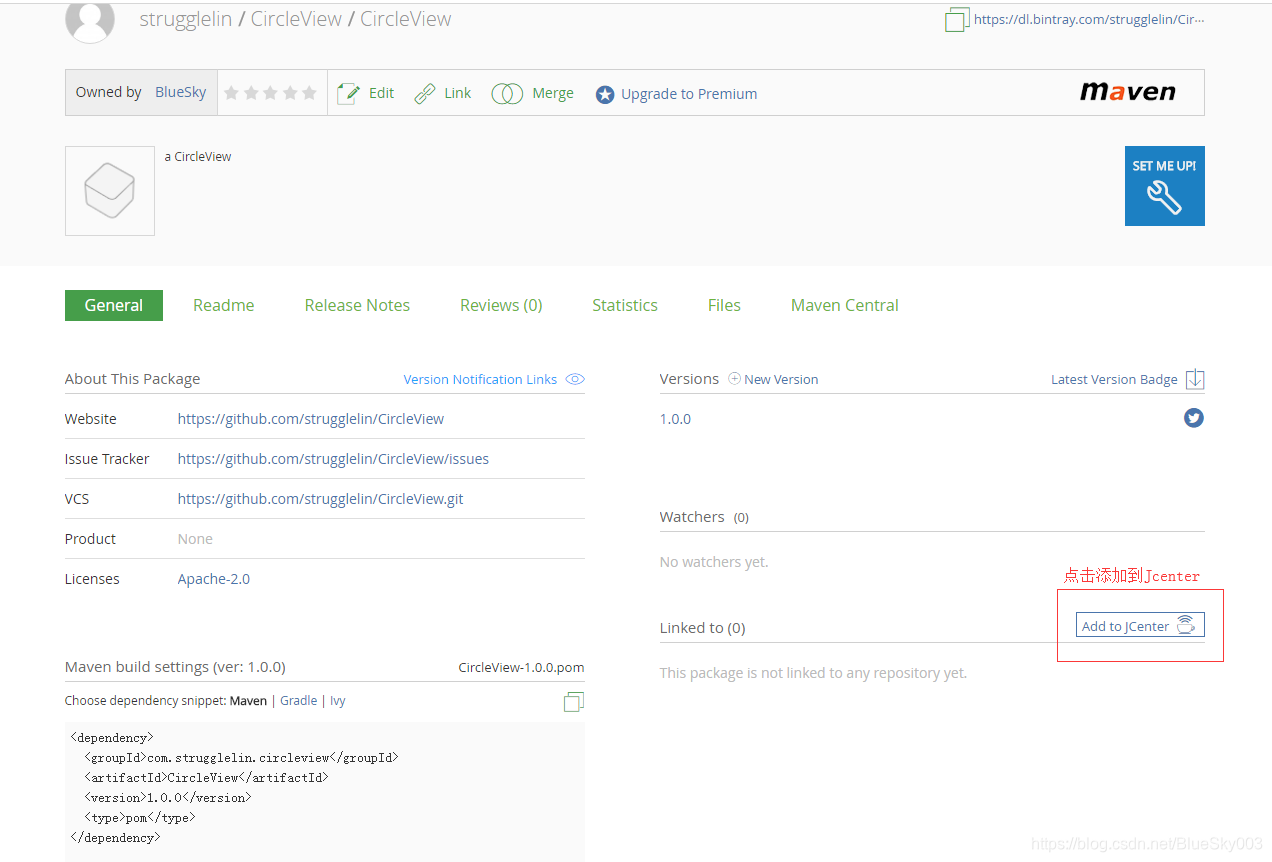Switch to the Reviews (0) tab
Image resolution: width=1272 pixels, height=862 pixels.
(x=501, y=305)
